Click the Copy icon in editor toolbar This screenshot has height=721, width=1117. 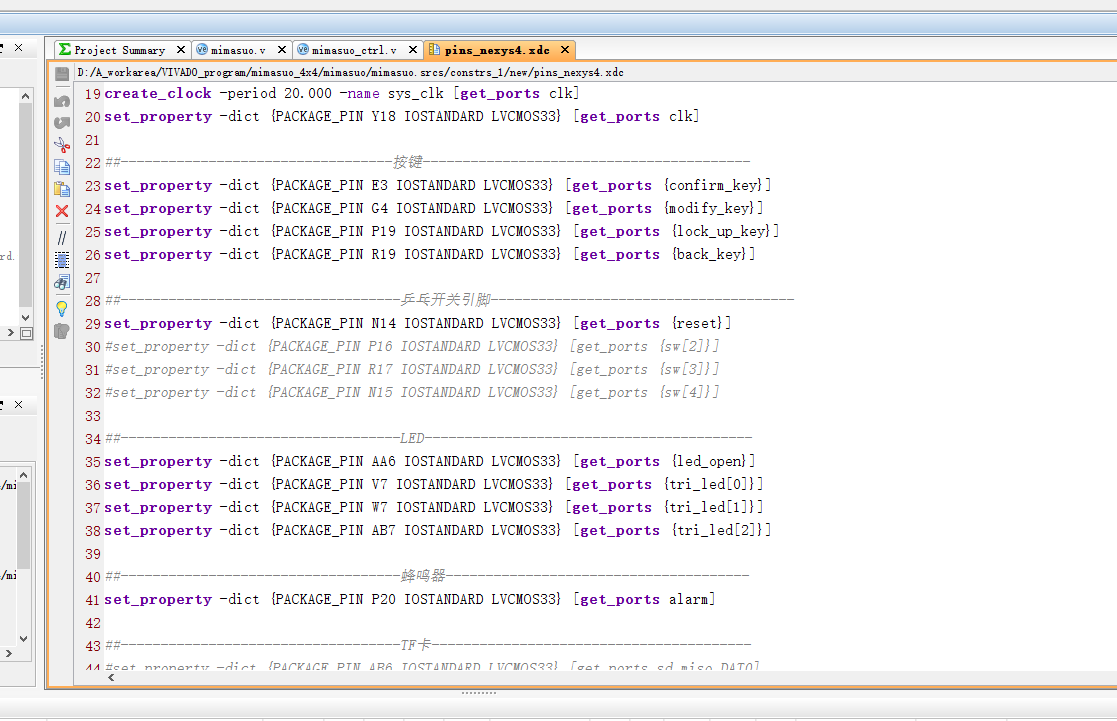coord(62,167)
